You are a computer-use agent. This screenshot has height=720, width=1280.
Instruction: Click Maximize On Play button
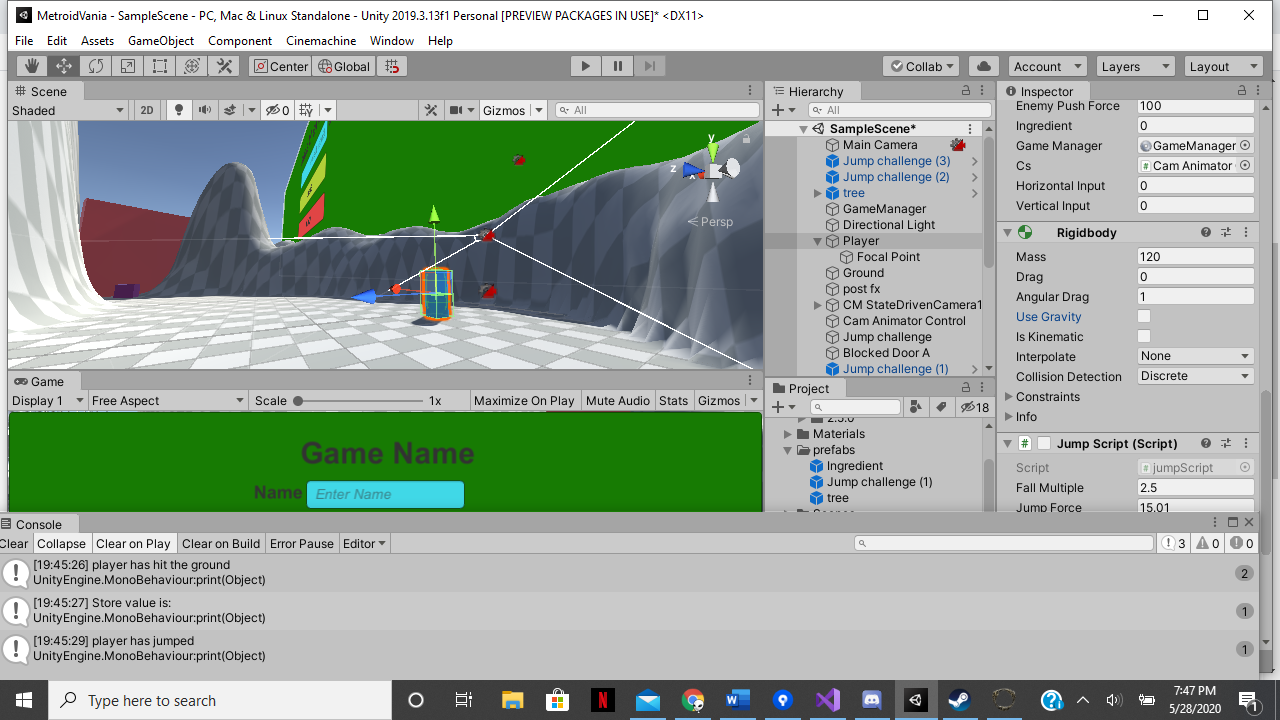click(x=524, y=400)
